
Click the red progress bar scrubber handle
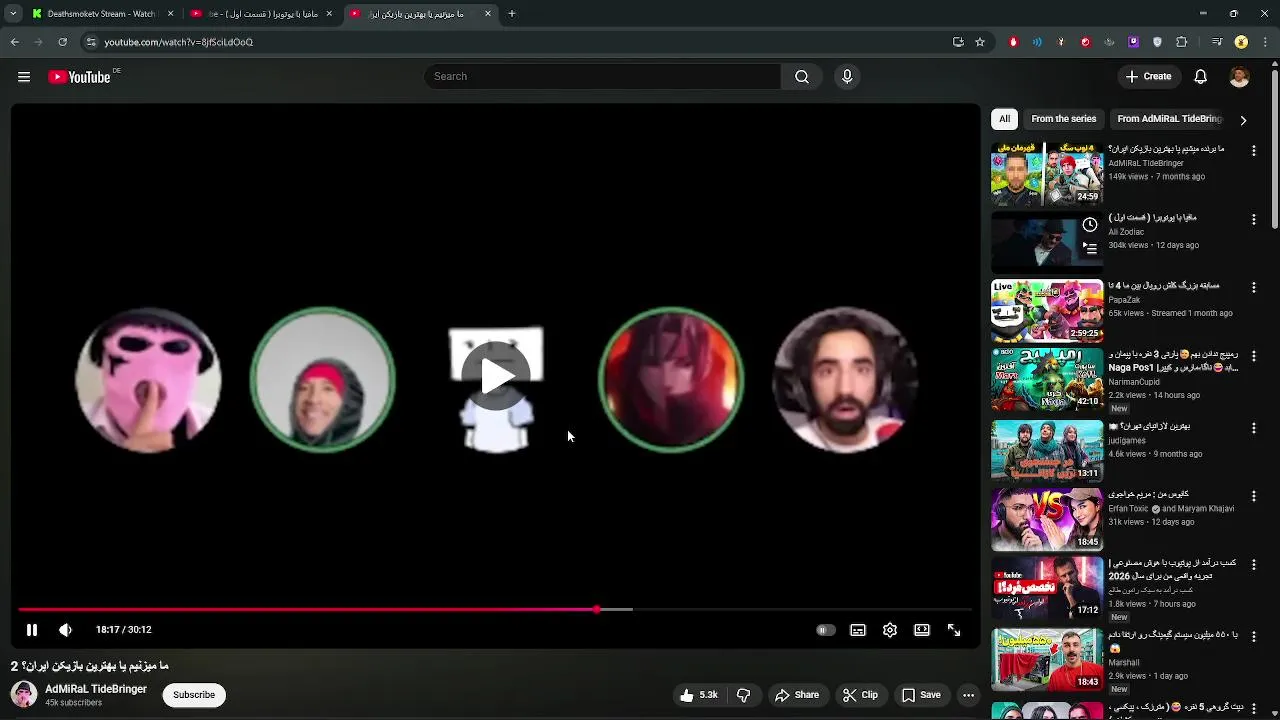[597, 609]
